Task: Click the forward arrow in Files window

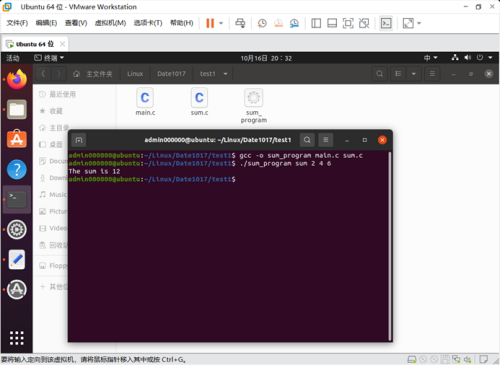Action: click(59, 74)
